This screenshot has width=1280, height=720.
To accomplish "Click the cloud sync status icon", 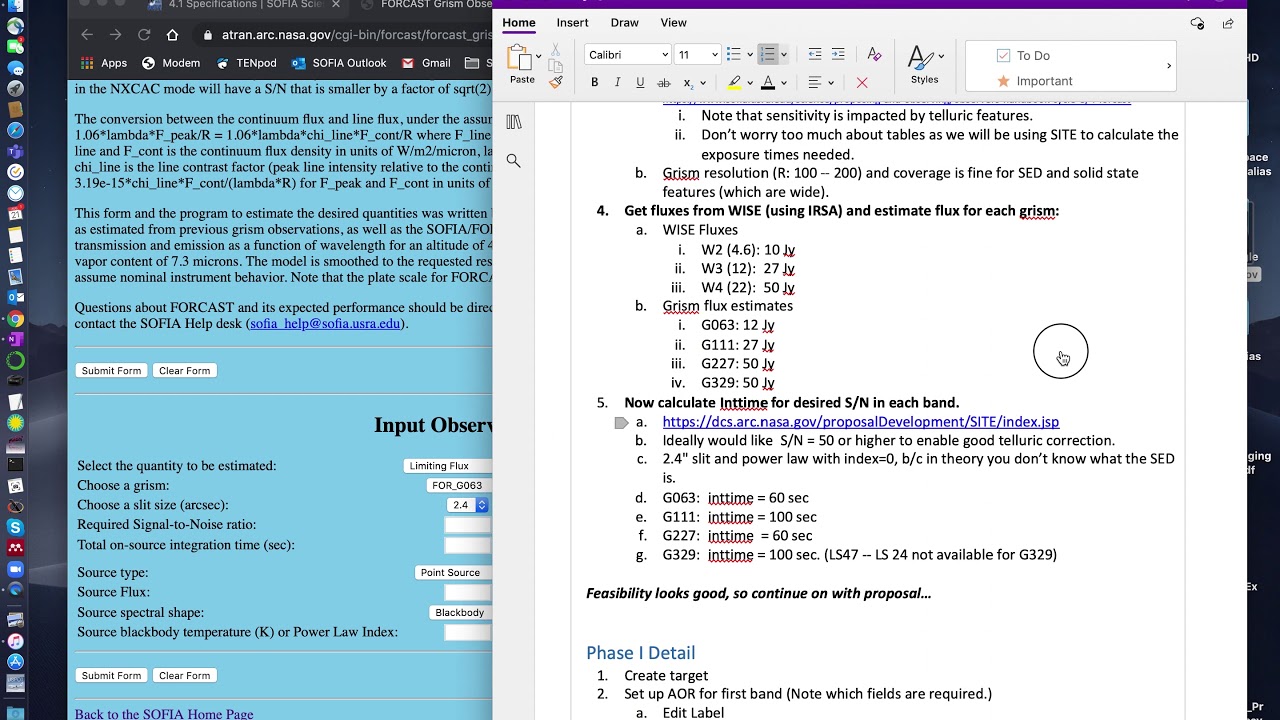I will click(1197, 23).
